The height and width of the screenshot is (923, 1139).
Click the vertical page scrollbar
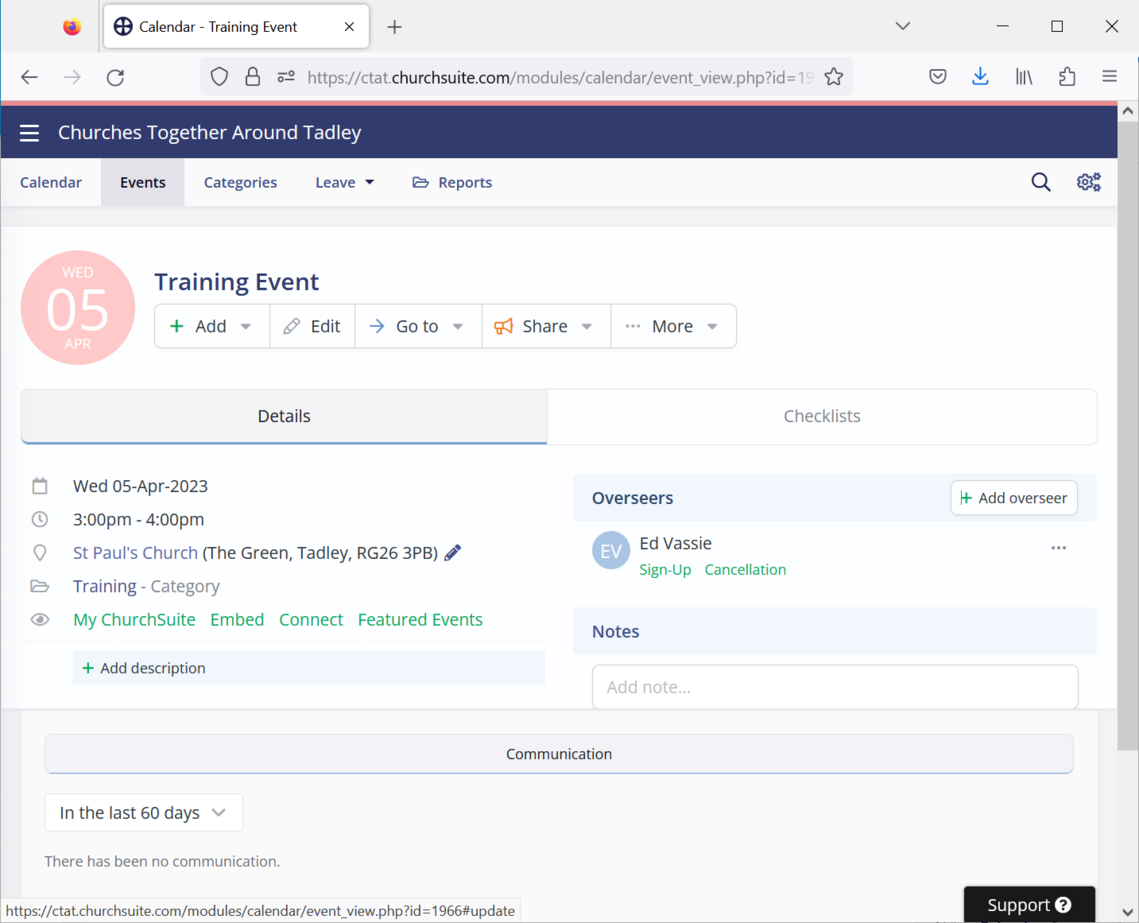(x=1127, y=436)
